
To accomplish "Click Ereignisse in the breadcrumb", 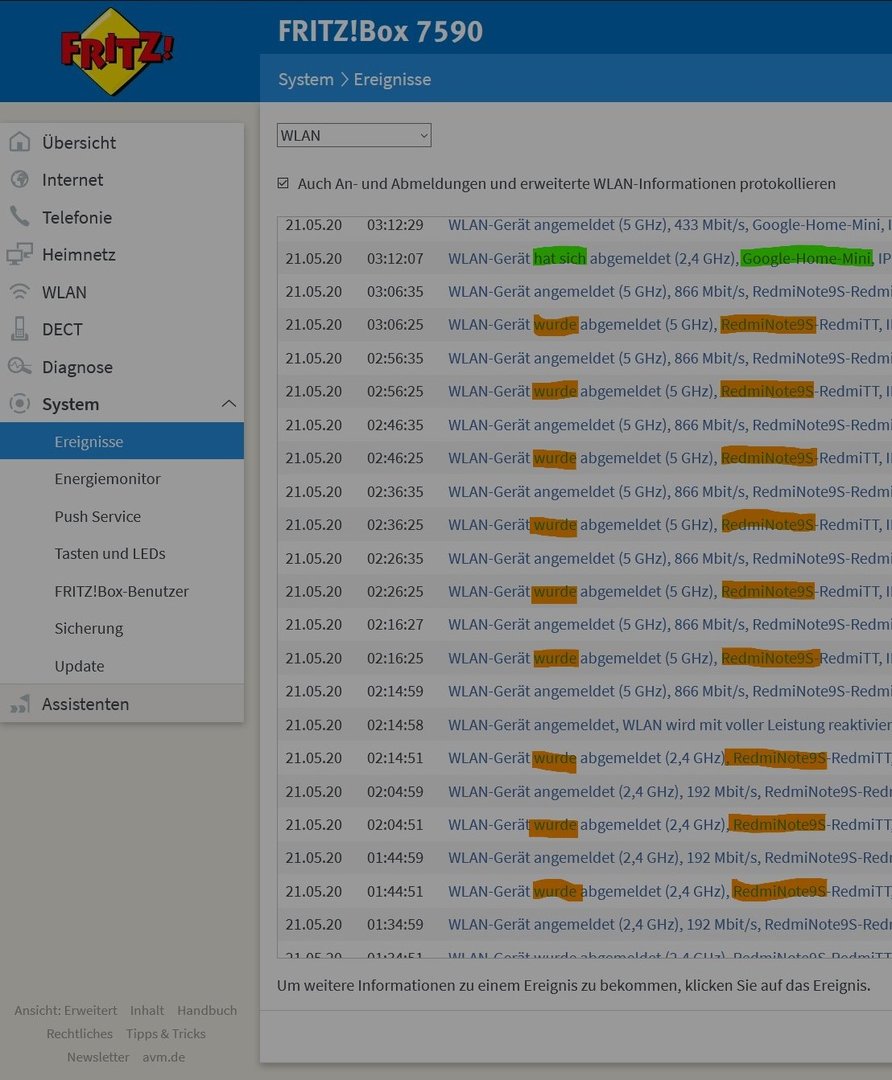I will pyautogui.click(x=392, y=79).
